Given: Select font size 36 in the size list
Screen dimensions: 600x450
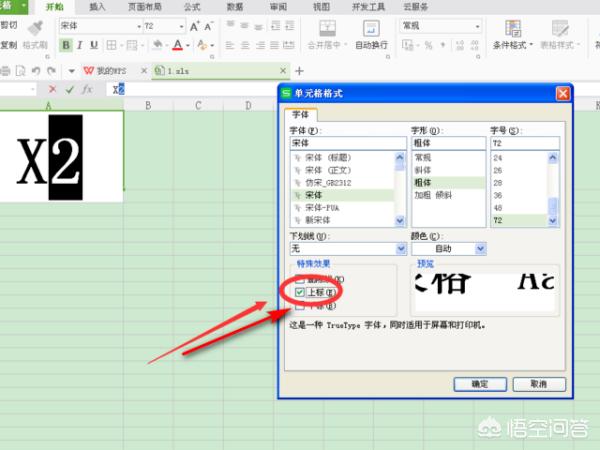Looking at the screenshot, I should [497, 196].
